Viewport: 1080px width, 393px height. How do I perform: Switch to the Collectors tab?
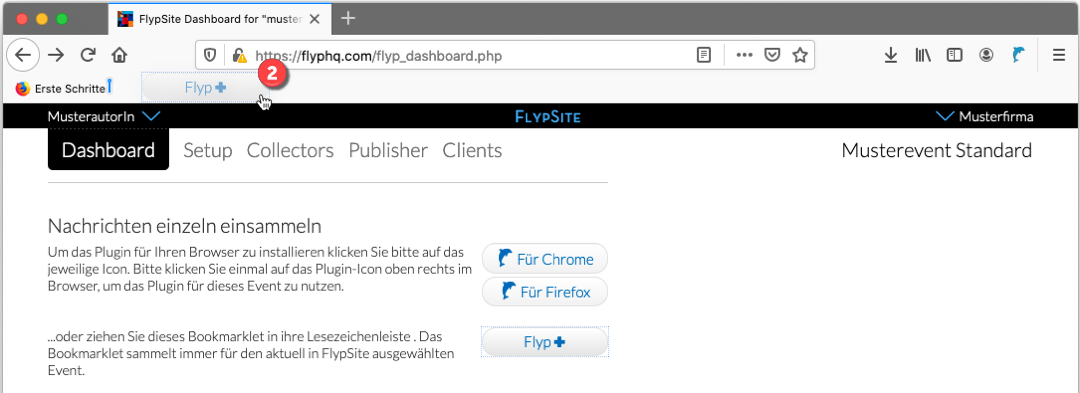click(x=290, y=151)
